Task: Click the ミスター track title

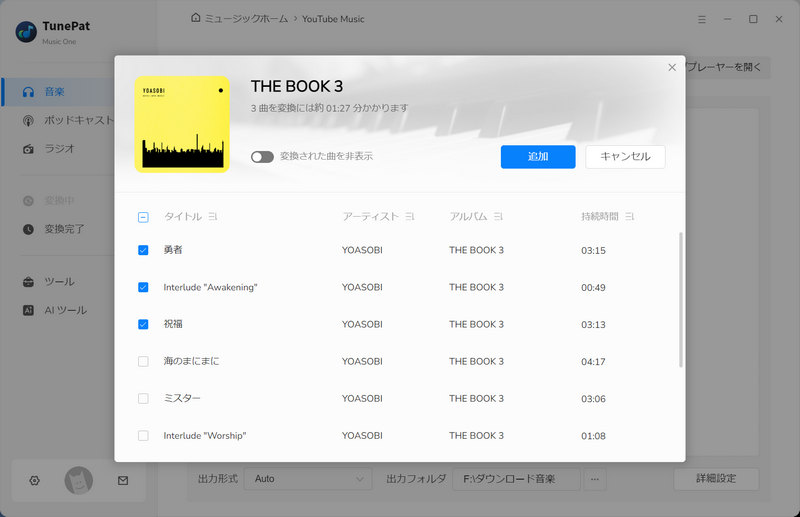Action: (182, 398)
